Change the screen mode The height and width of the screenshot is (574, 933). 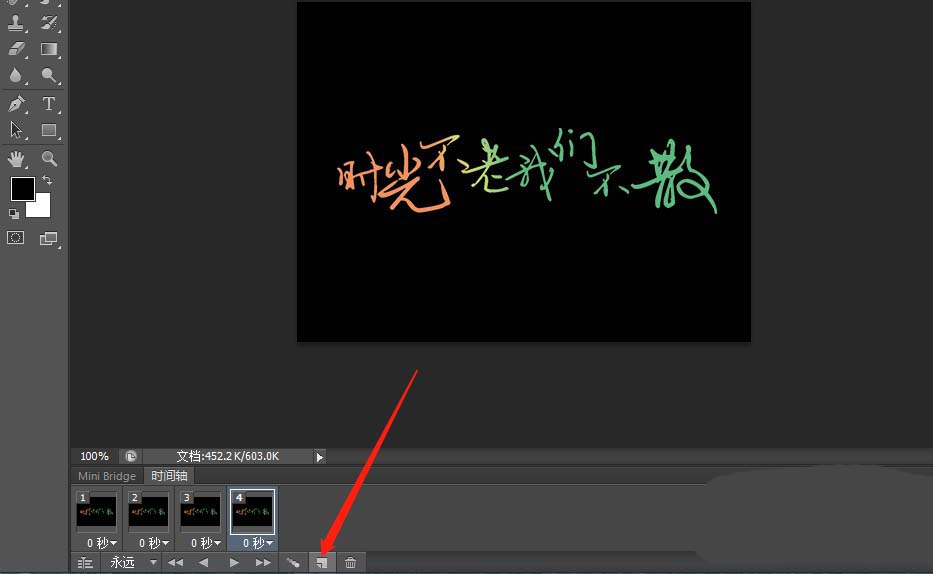pos(49,239)
